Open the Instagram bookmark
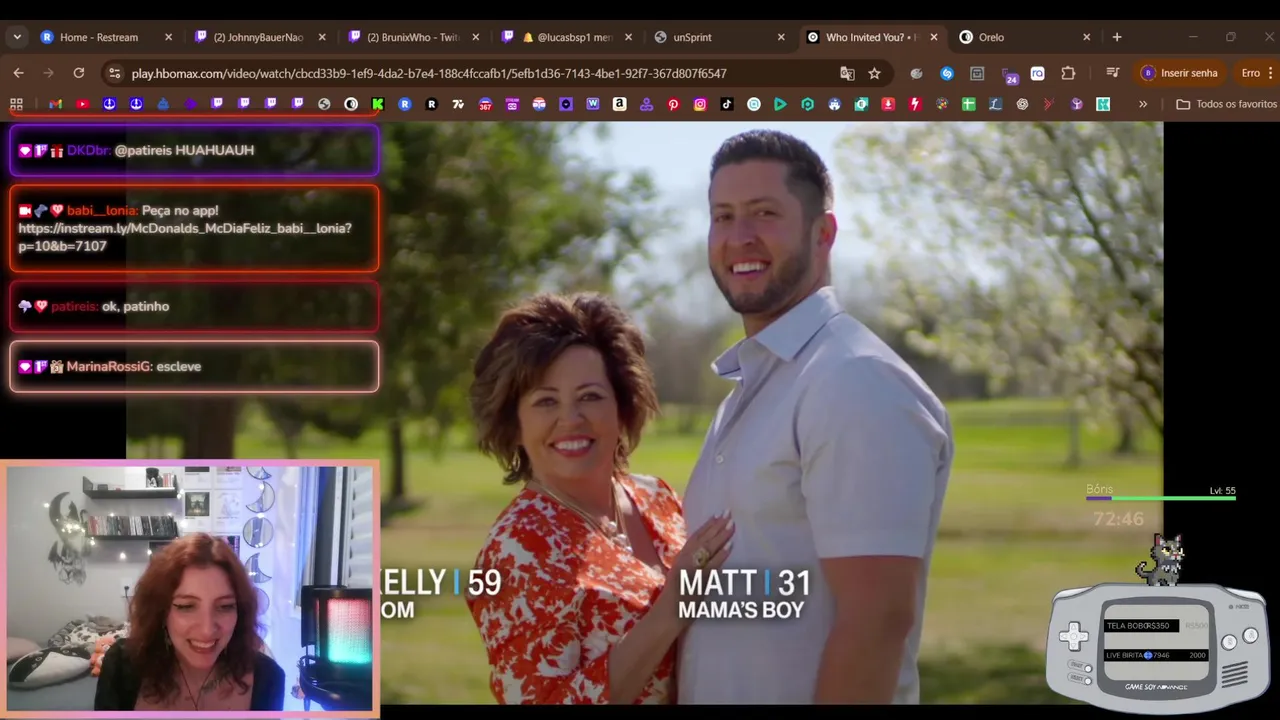 700,104
